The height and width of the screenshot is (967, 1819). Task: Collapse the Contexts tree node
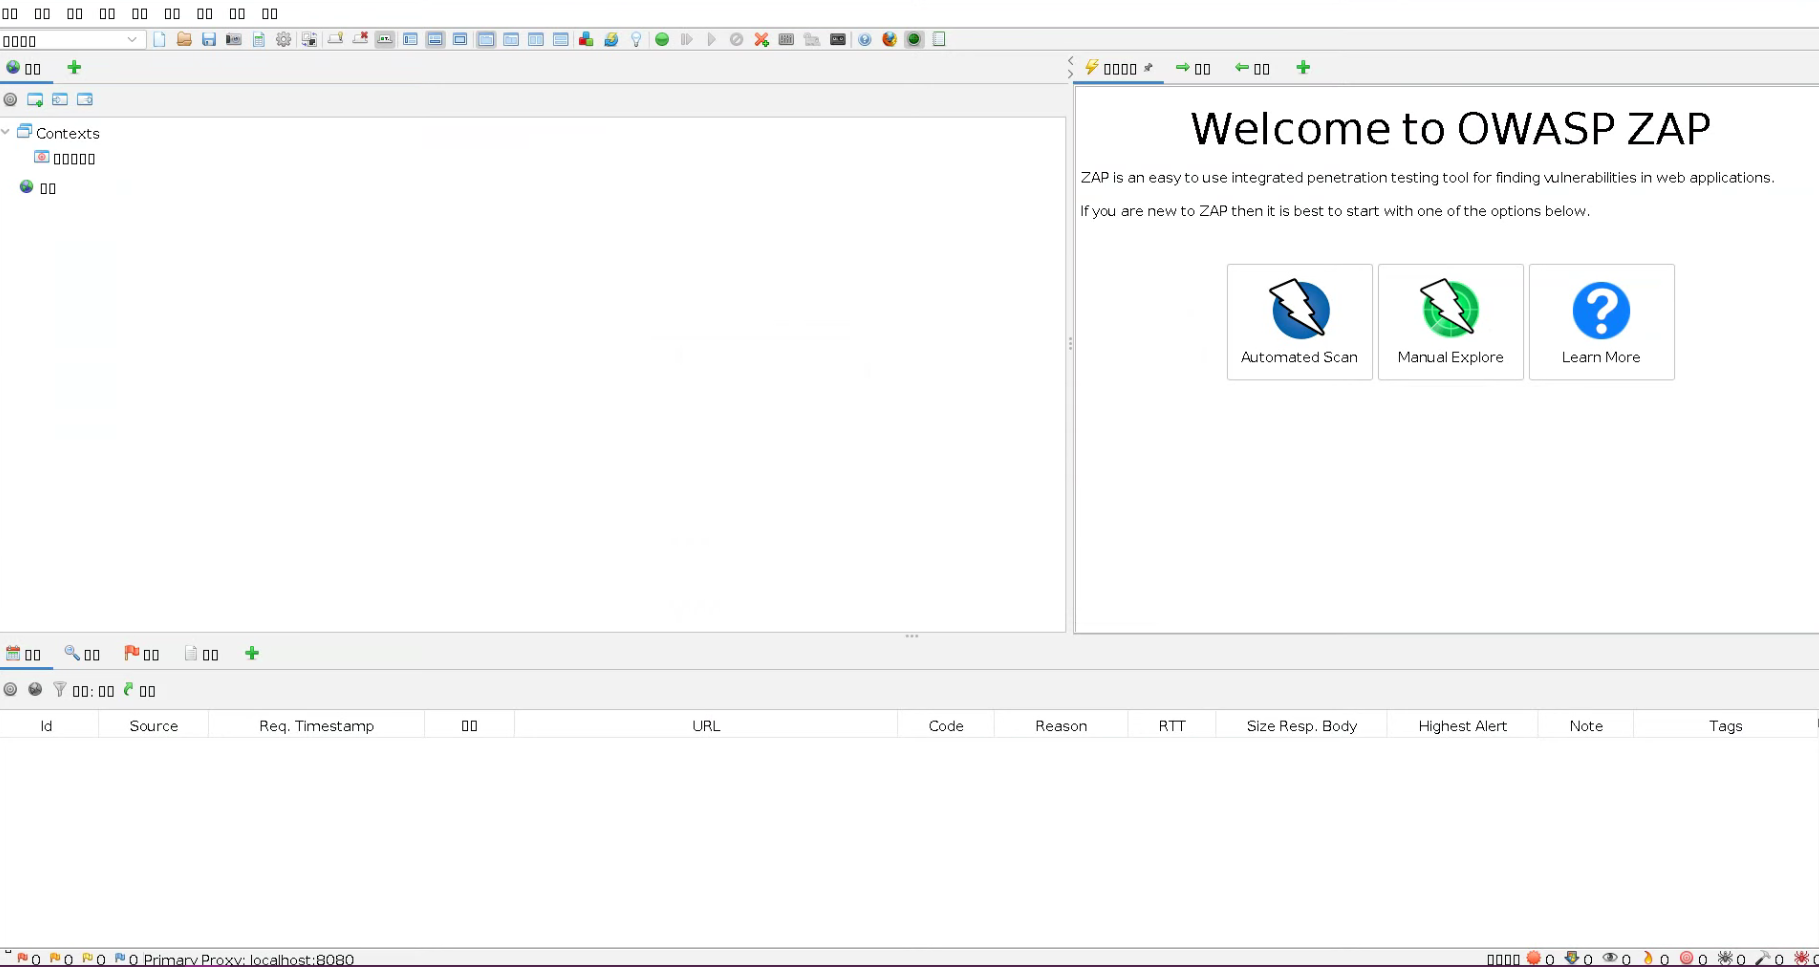[x=6, y=132]
